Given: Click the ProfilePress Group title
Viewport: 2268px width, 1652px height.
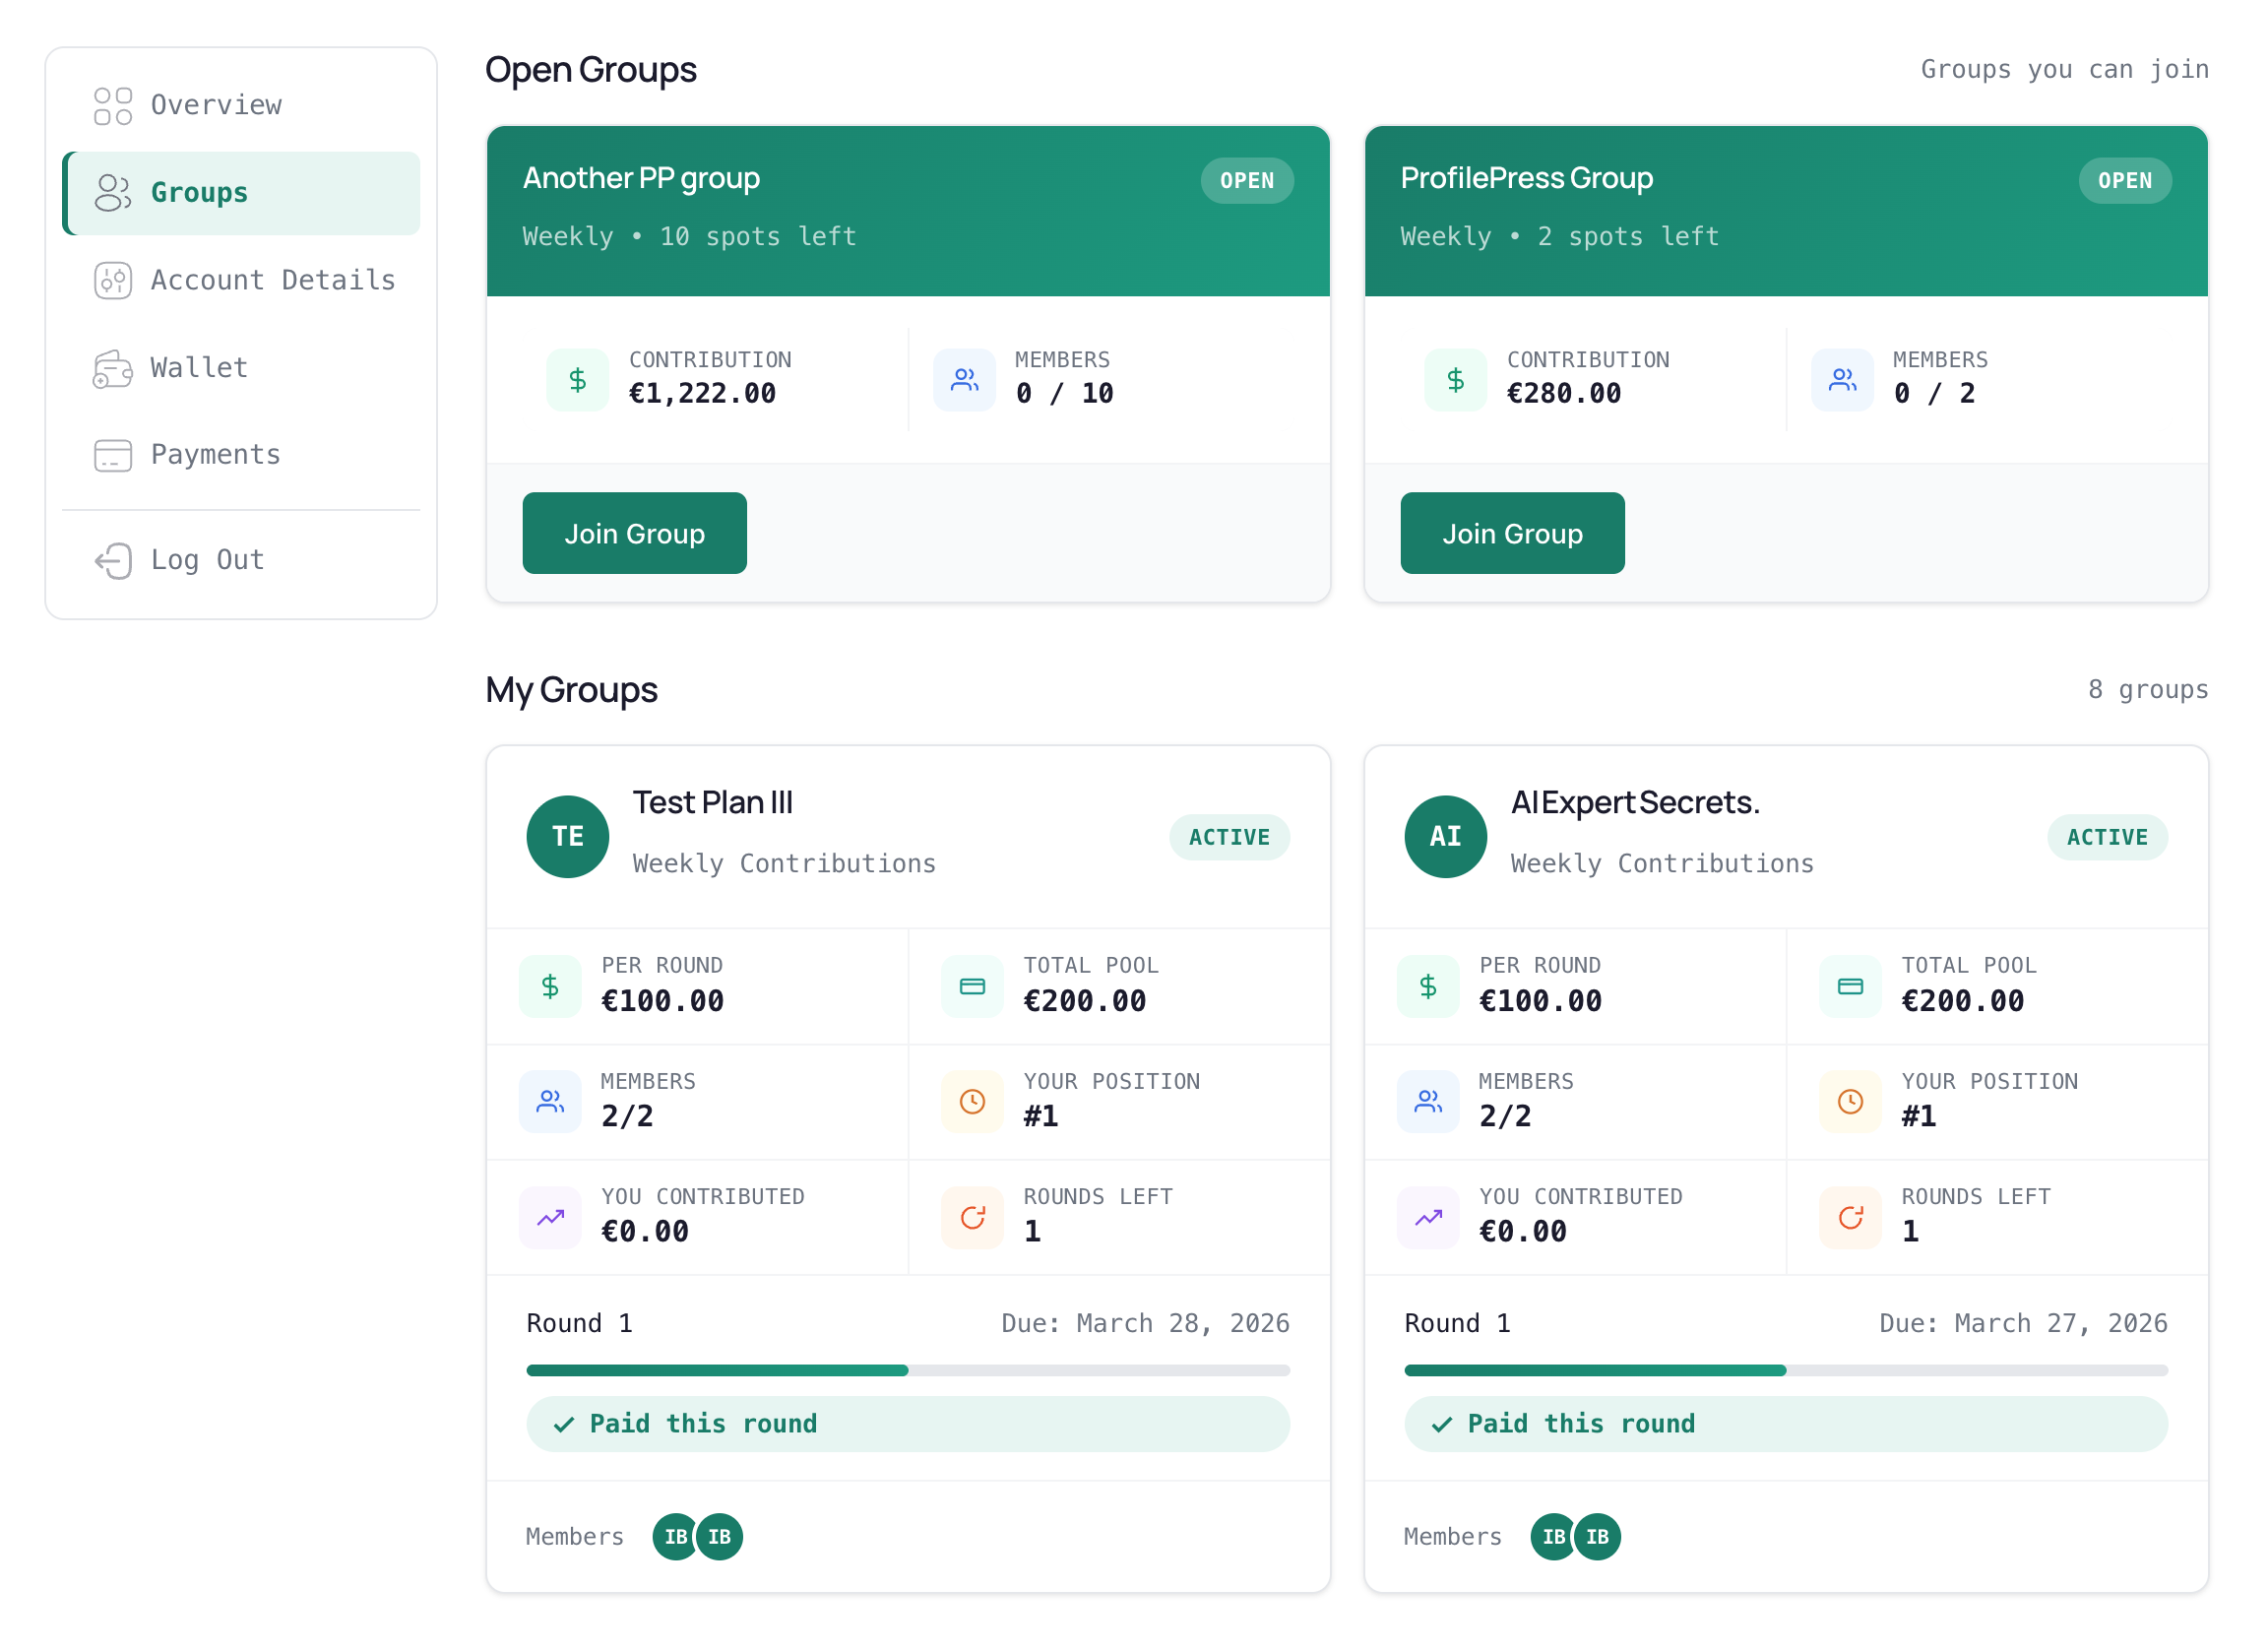Looking at the screenshot, I should coord(1526,178).
